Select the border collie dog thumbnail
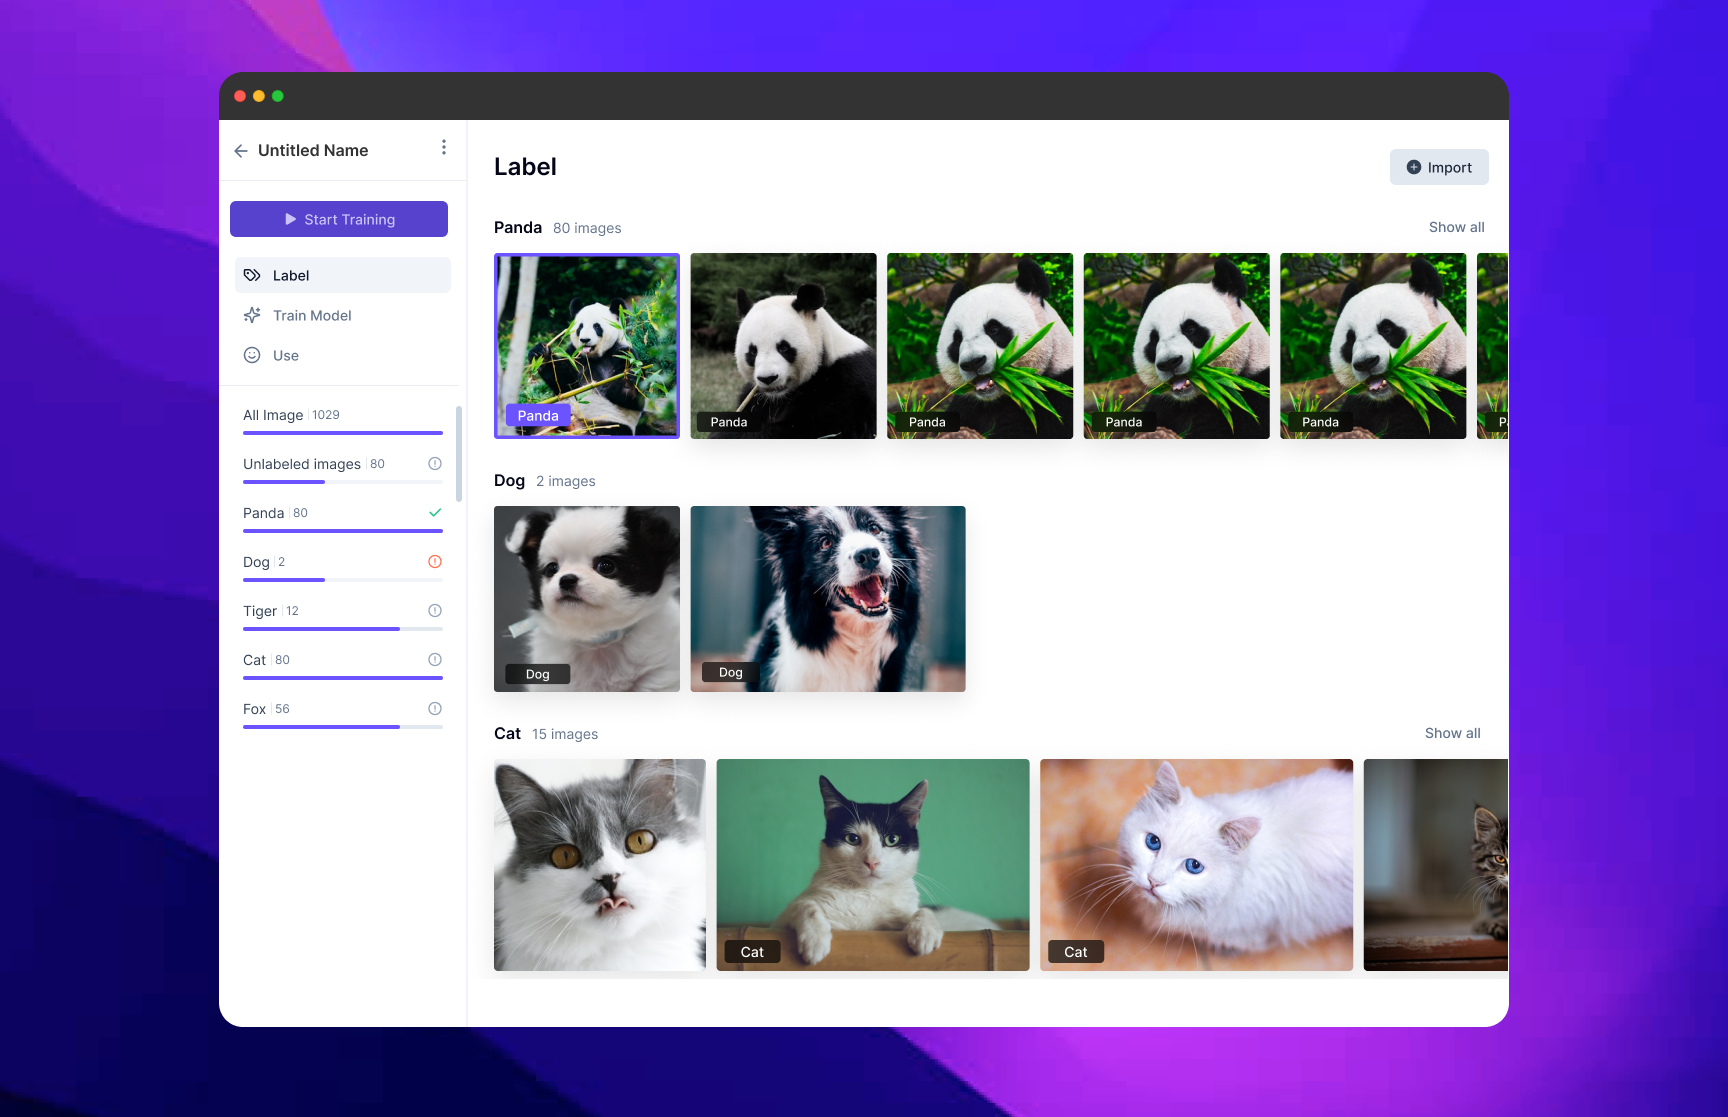The width and height of the screenshot is (1728, 1117). [828, 599]
